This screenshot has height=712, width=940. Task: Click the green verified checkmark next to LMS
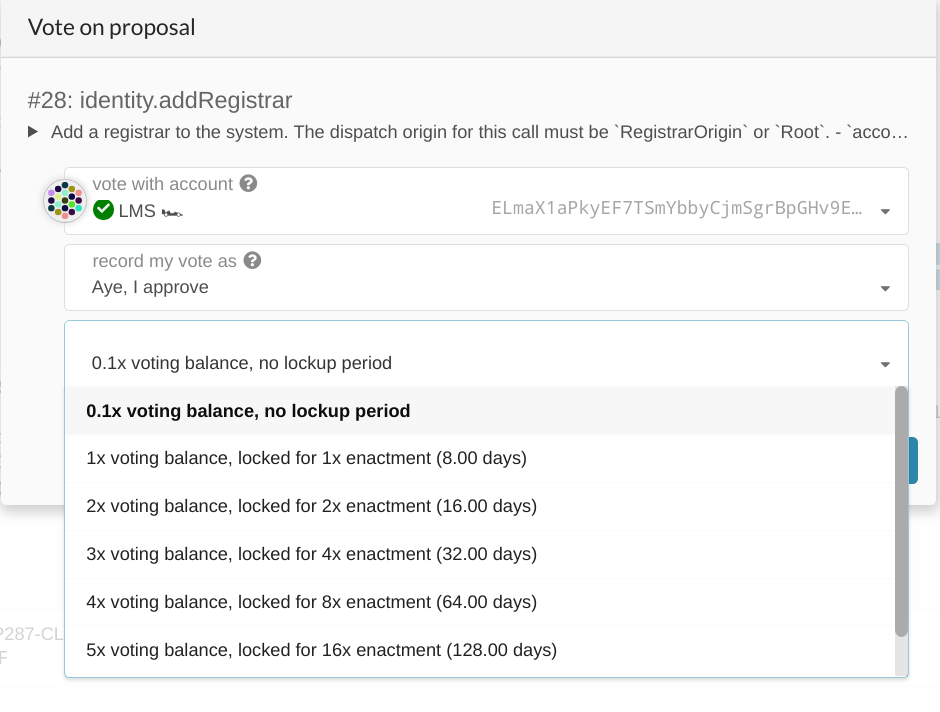(103, 211)
